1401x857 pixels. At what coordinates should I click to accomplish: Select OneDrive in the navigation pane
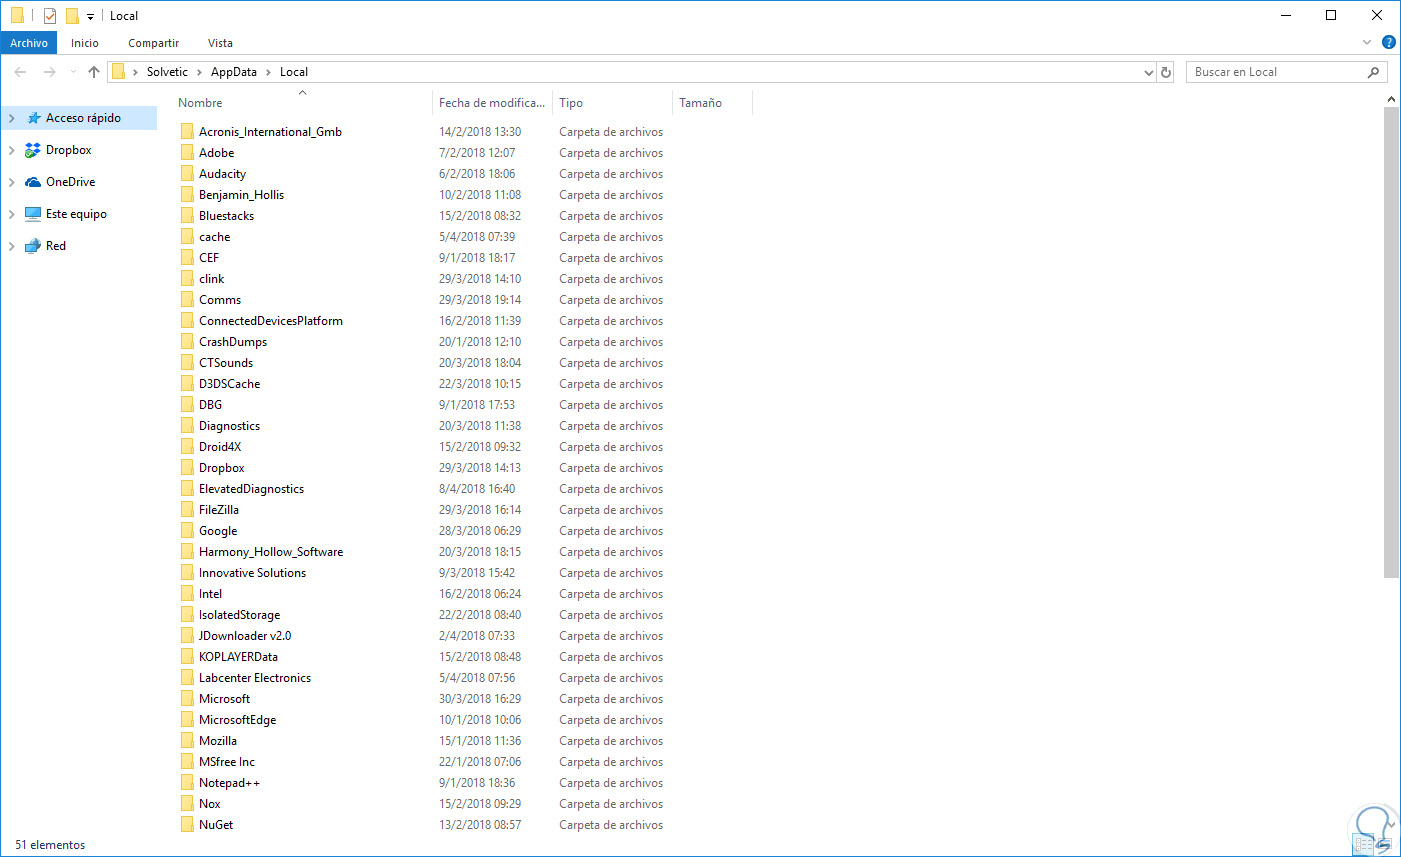point(70,182)
